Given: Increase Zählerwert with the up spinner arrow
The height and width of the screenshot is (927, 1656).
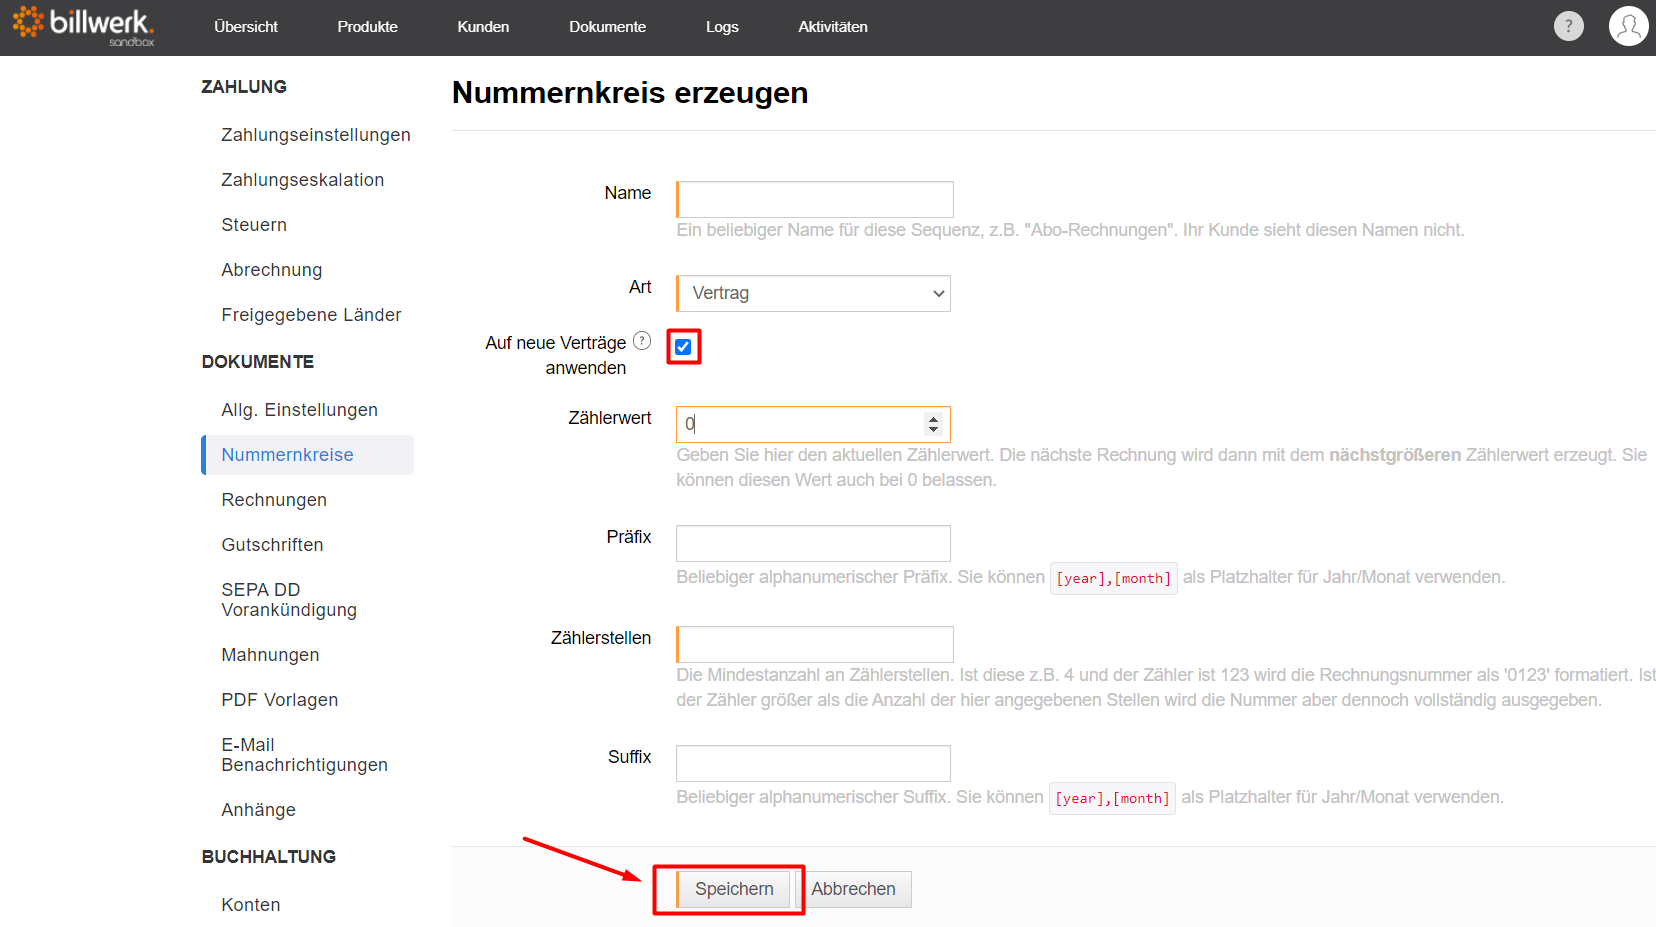Looking at the screenshot, I should coord(933,418).
